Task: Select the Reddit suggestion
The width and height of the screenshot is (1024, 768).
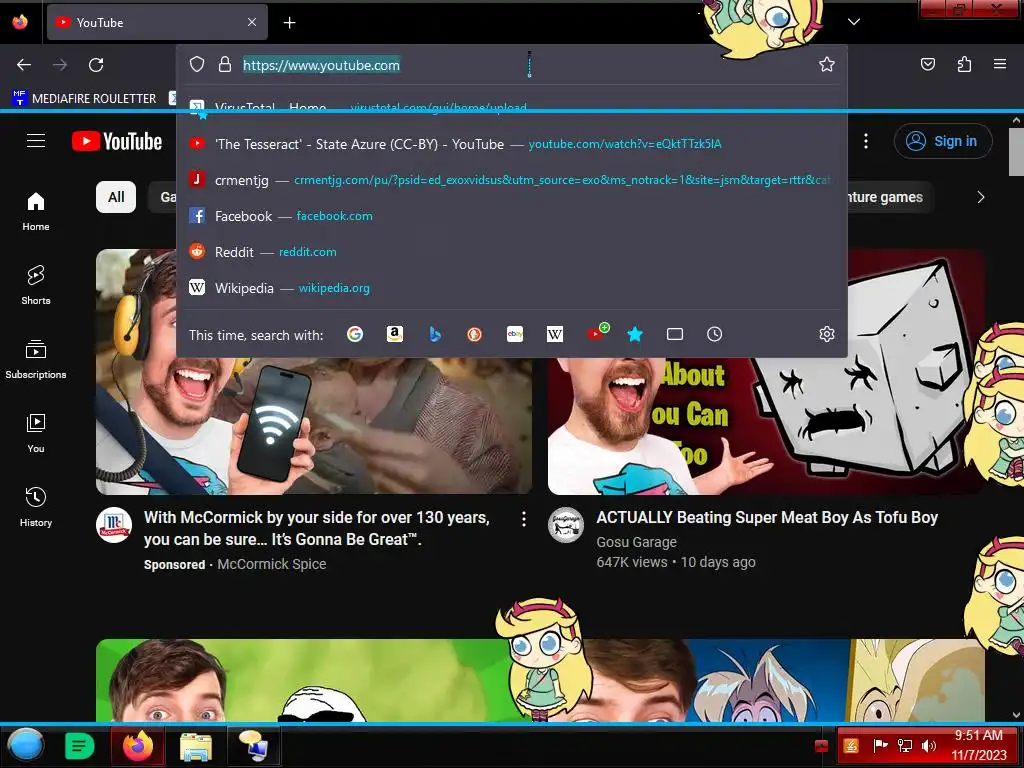Action: point(512,252)
